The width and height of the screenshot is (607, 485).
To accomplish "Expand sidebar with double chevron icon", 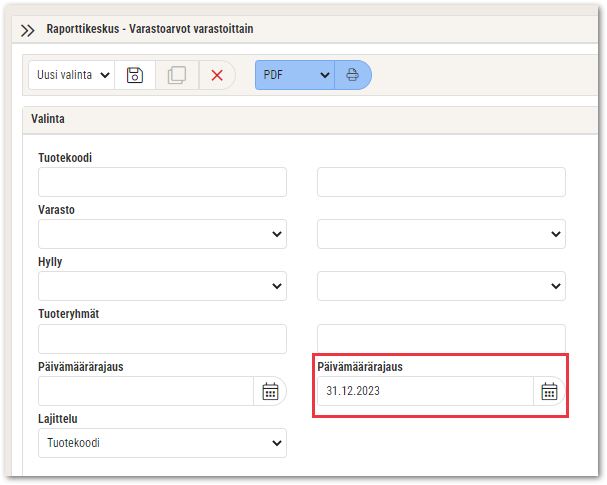I will click(27, 30).
